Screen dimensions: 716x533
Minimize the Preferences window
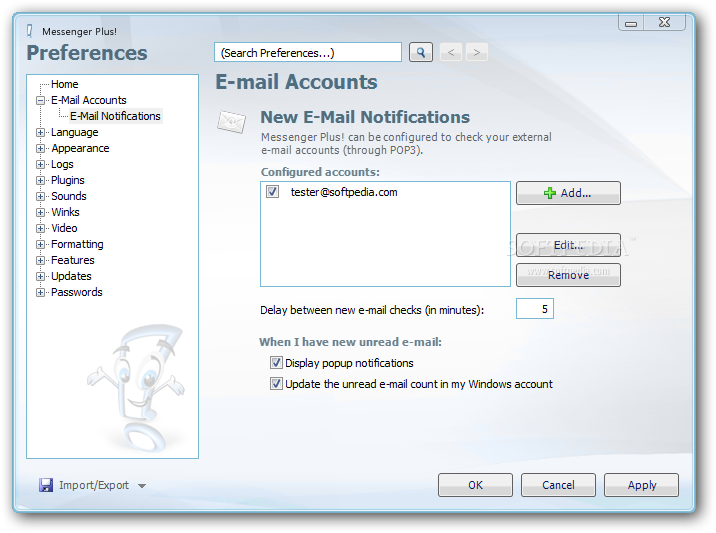click(631, 22)
